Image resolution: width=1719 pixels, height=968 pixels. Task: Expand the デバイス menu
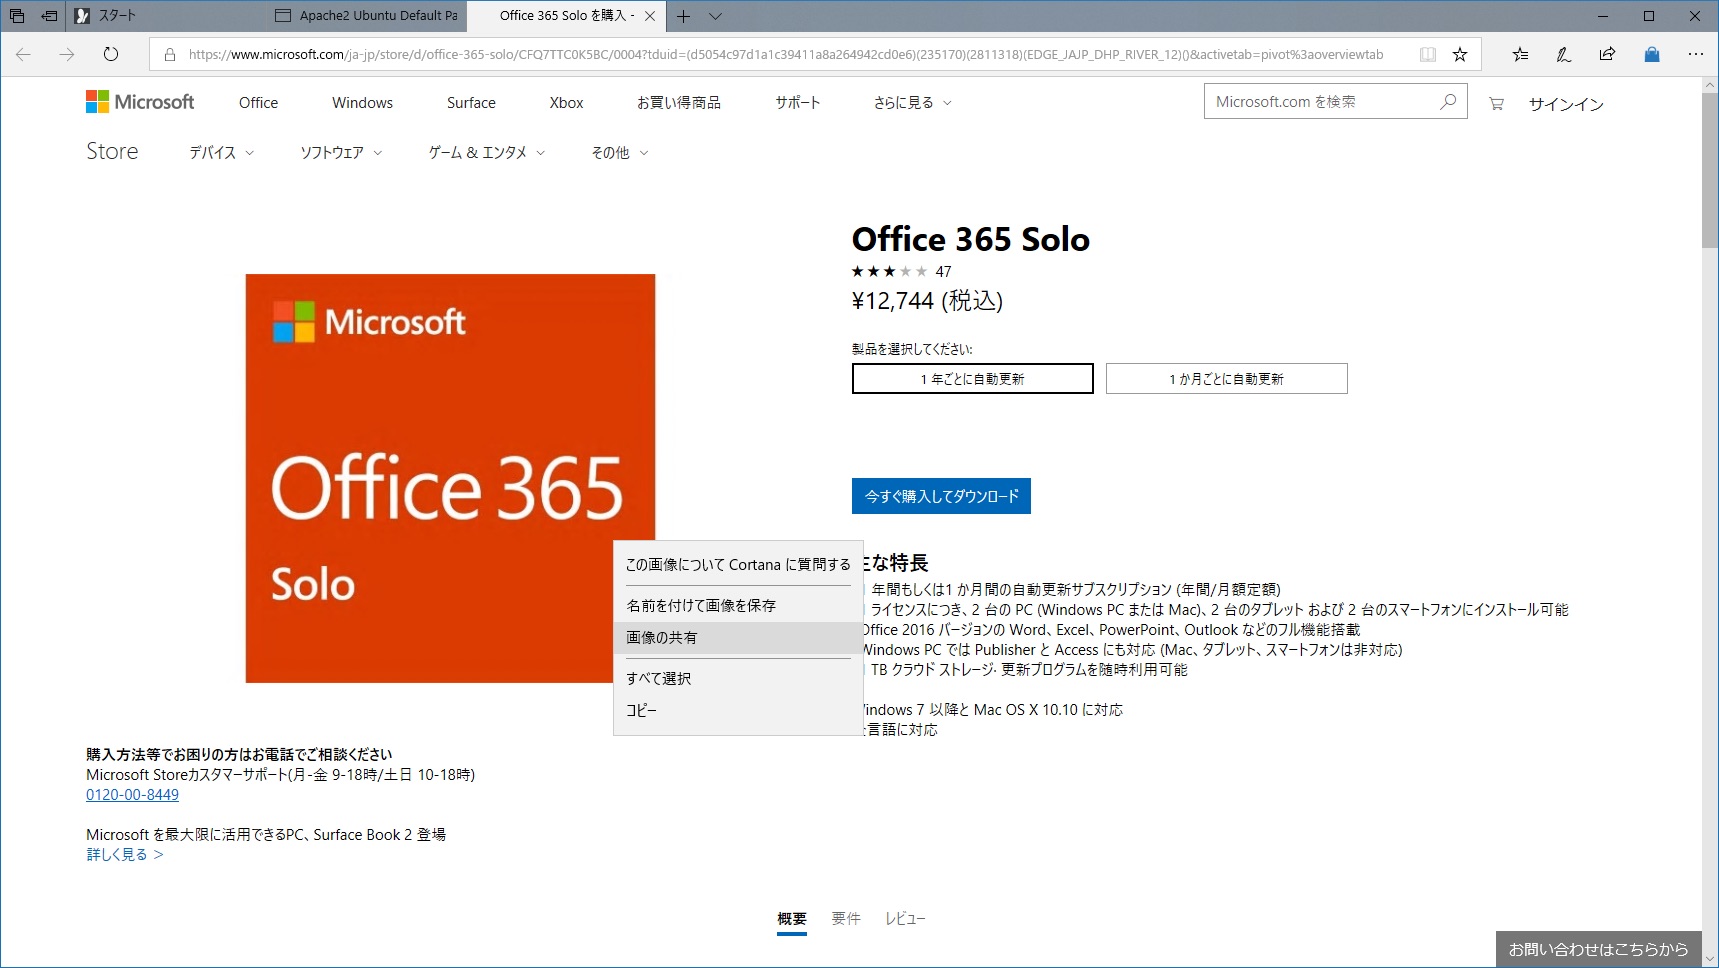coord(221,153)
